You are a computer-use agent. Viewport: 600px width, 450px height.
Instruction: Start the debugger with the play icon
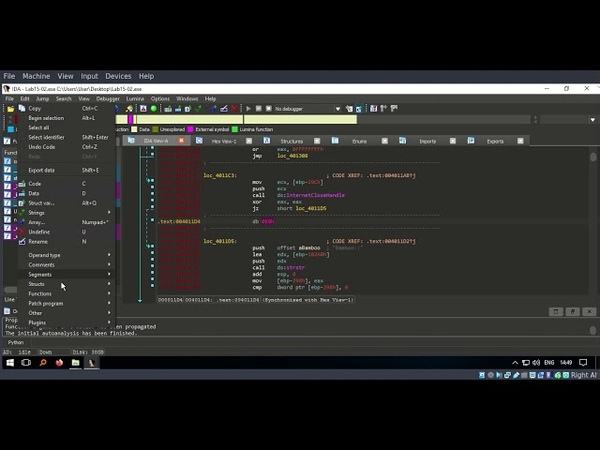point(248,109)
